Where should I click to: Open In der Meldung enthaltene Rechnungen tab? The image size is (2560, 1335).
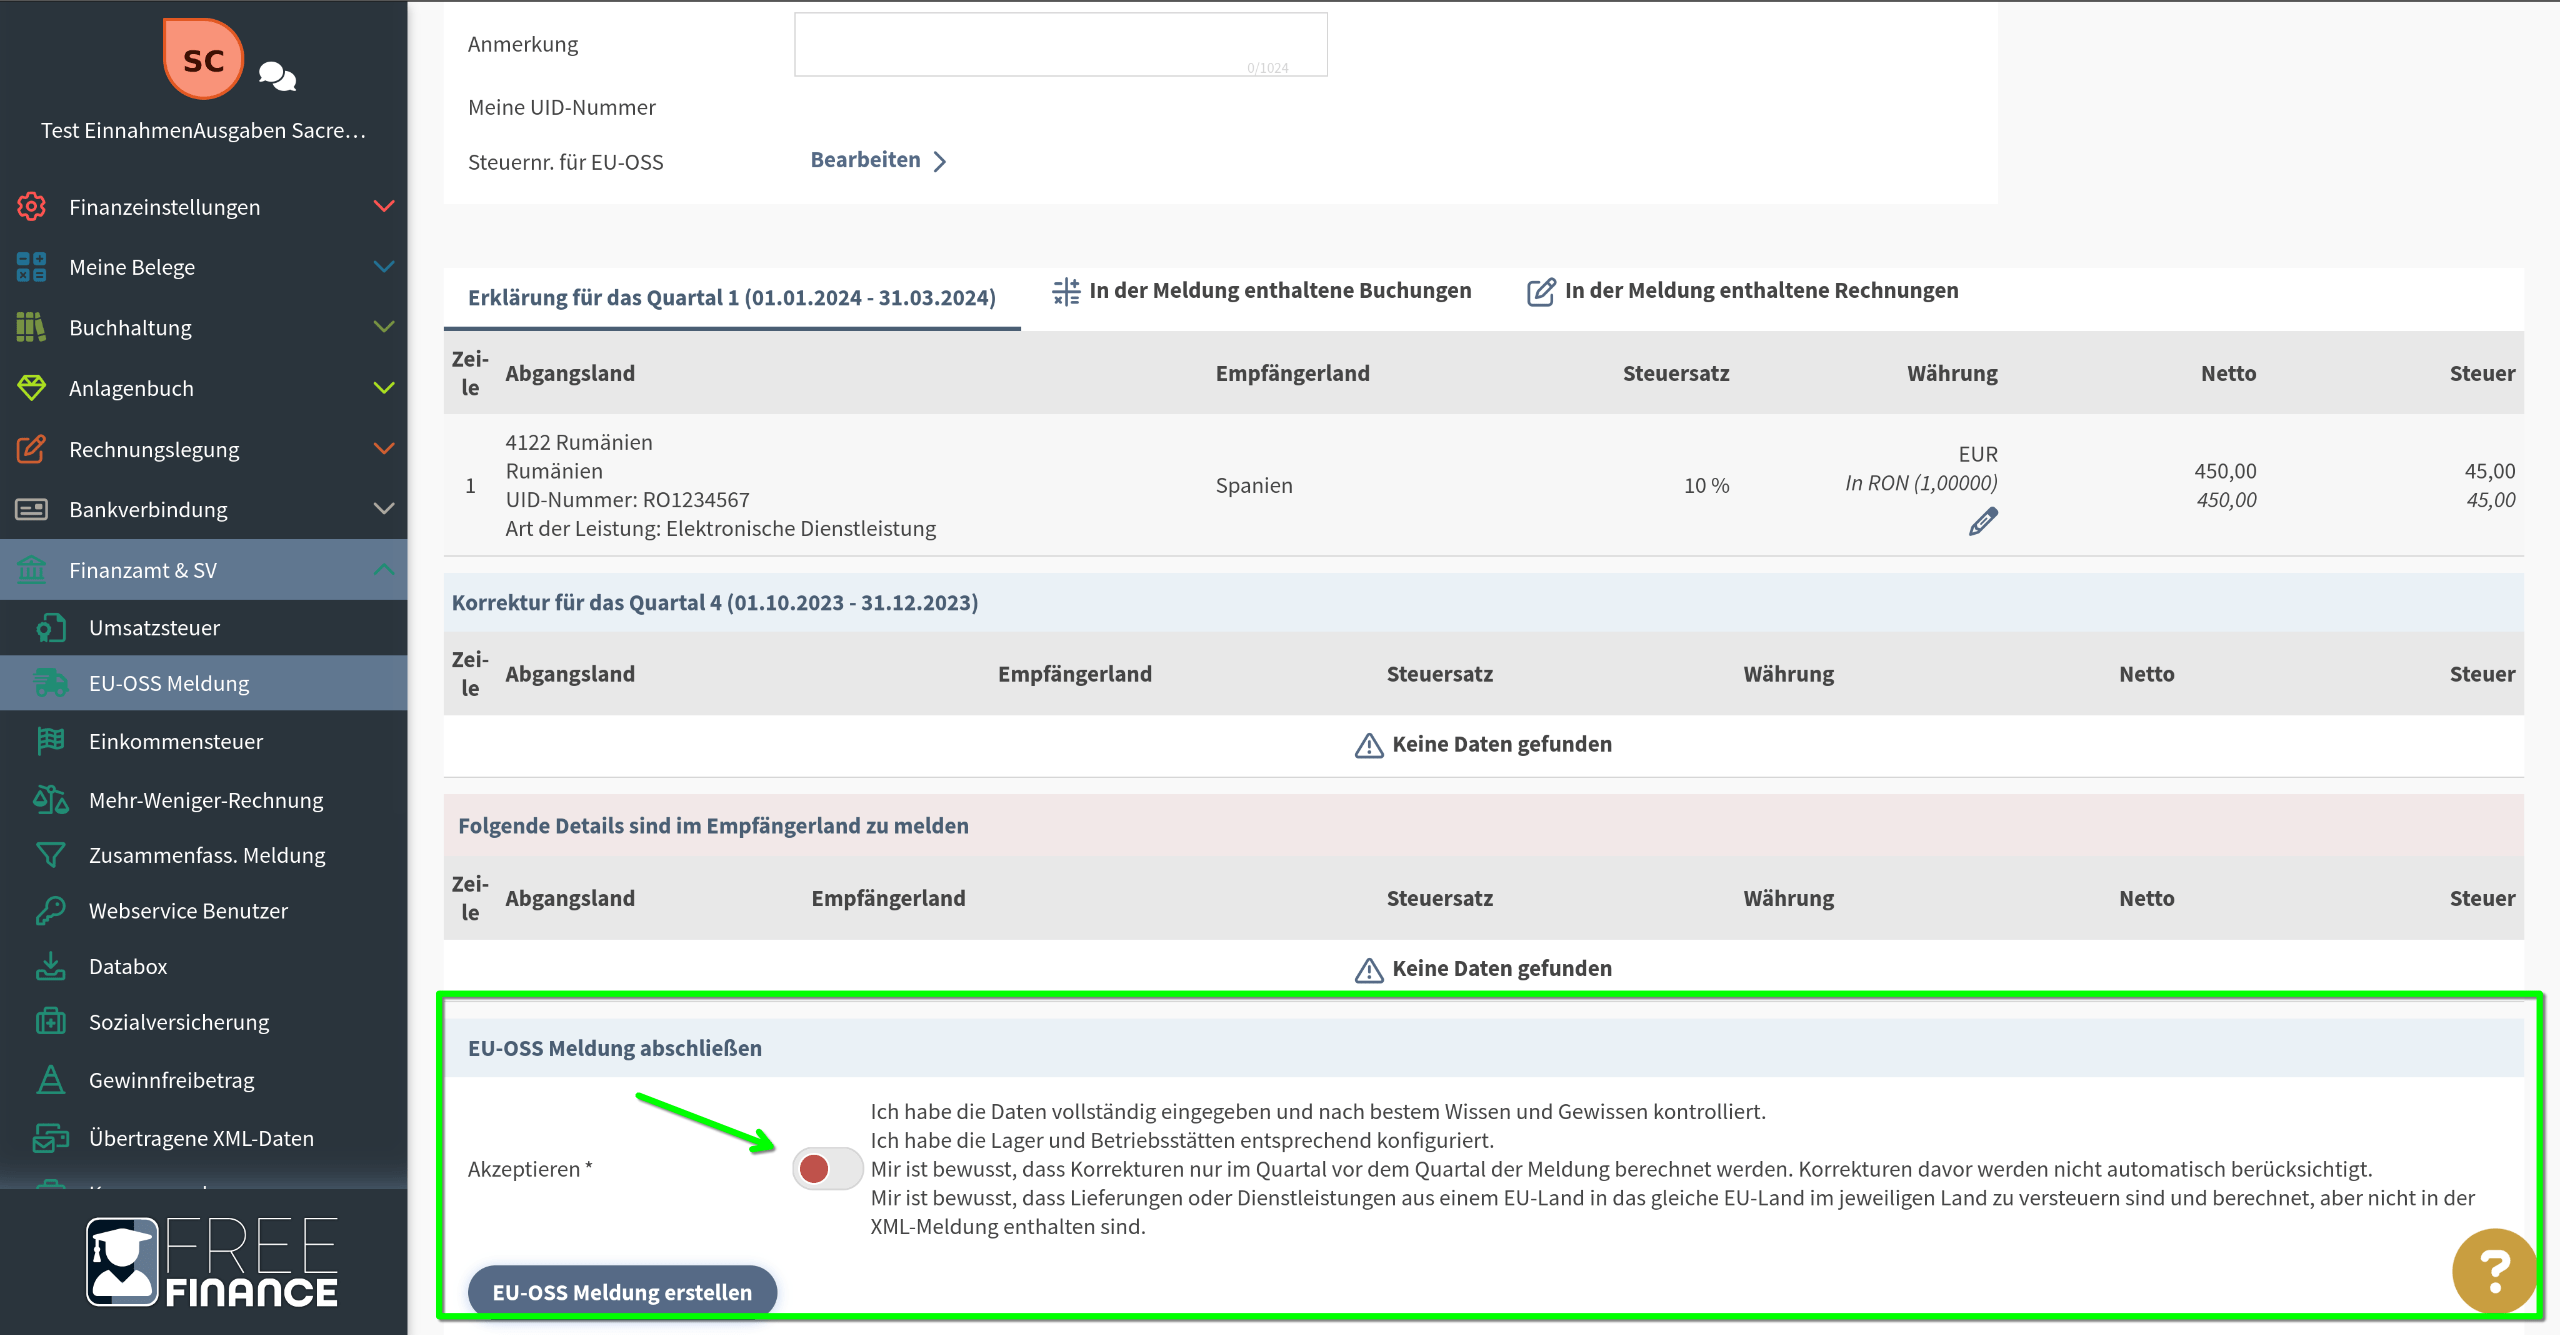tap(1743, 291)
